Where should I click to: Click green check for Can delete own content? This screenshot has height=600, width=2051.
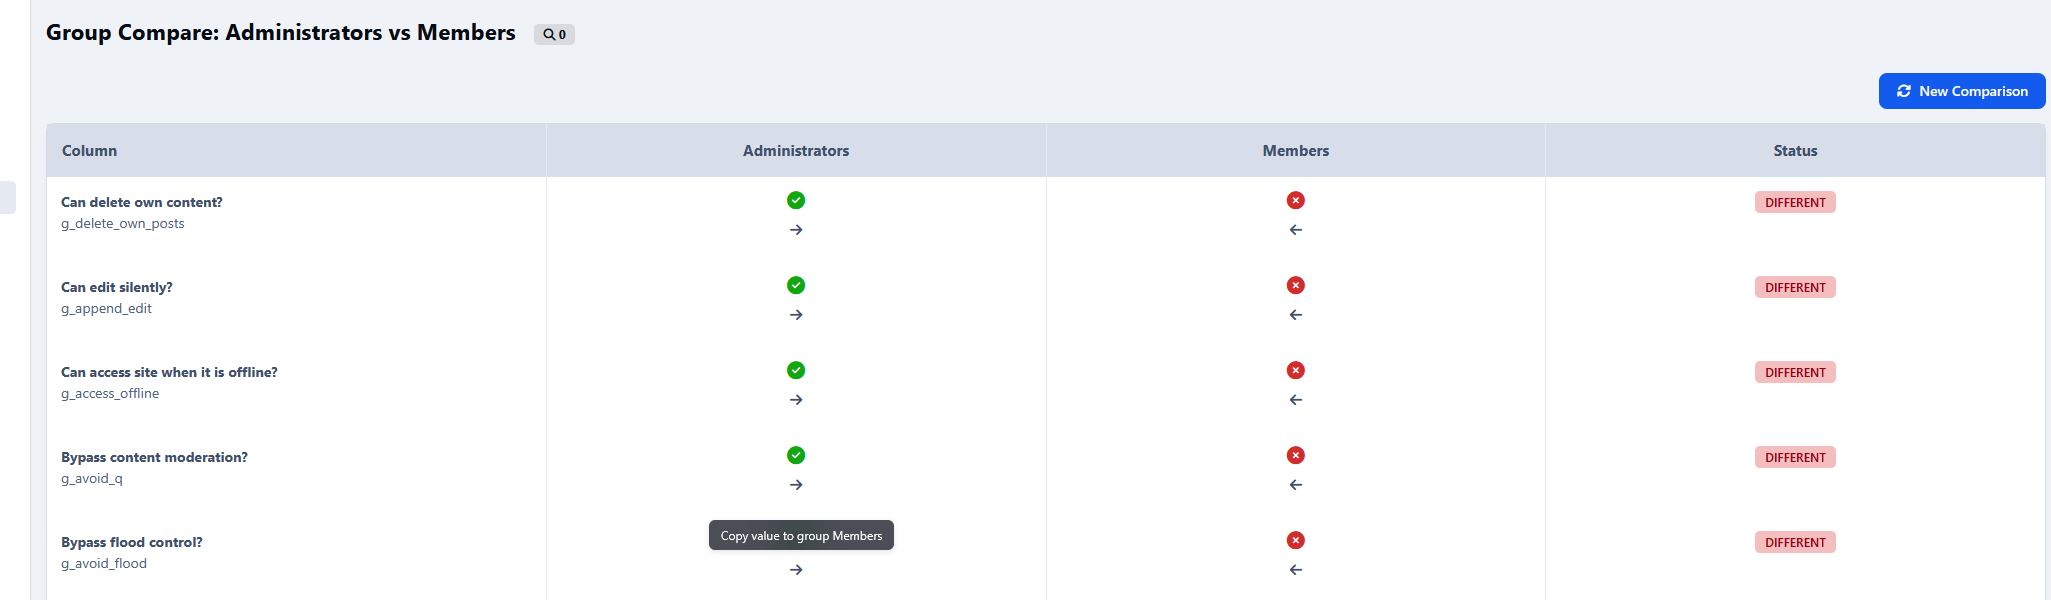[x=796, y=200]
